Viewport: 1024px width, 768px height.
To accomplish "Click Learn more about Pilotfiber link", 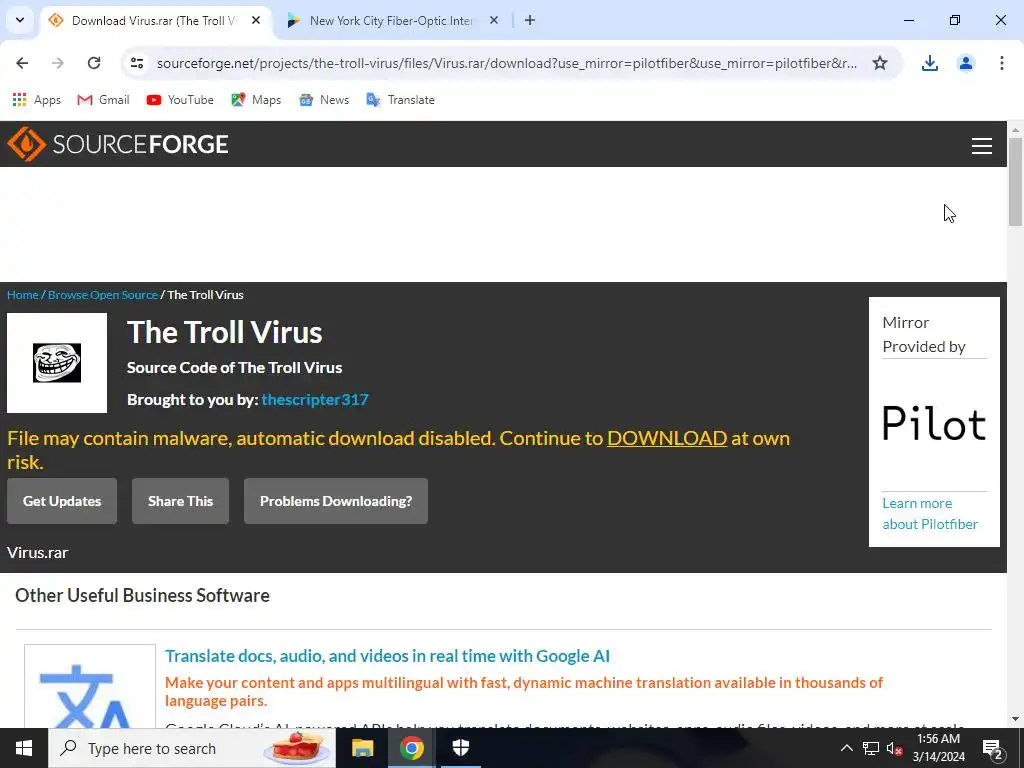I will click(930, 513).
